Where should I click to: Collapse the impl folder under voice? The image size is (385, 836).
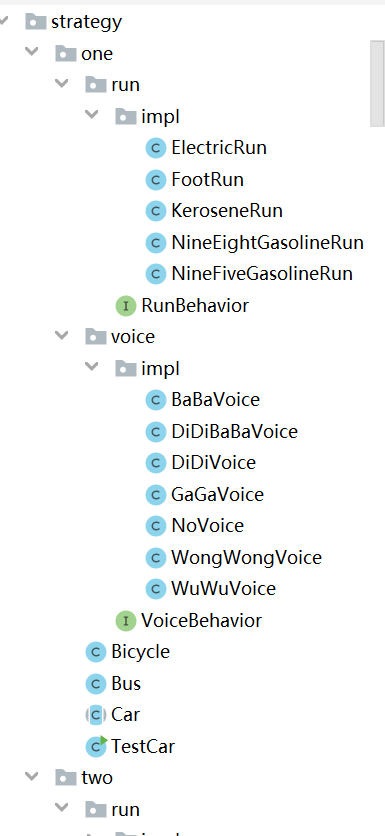pyautogui.click(x=92, y=367)
